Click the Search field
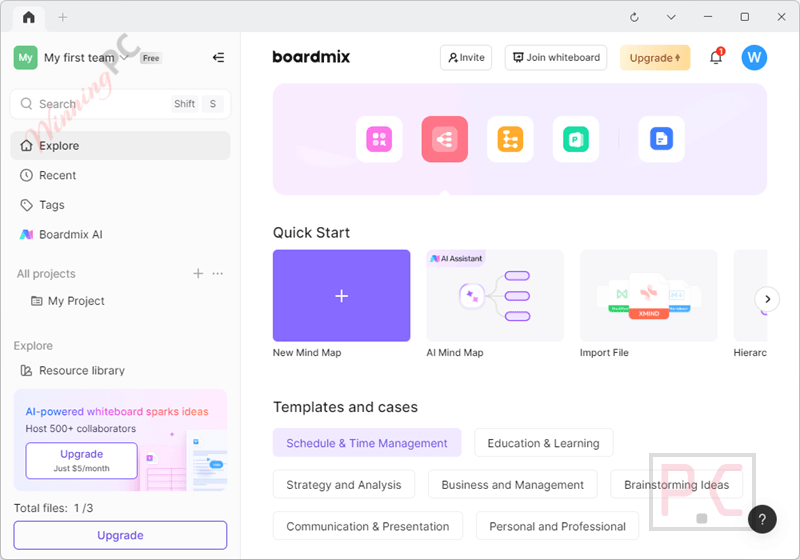Viewport: 800px width, 560px height. click(120, 104)
